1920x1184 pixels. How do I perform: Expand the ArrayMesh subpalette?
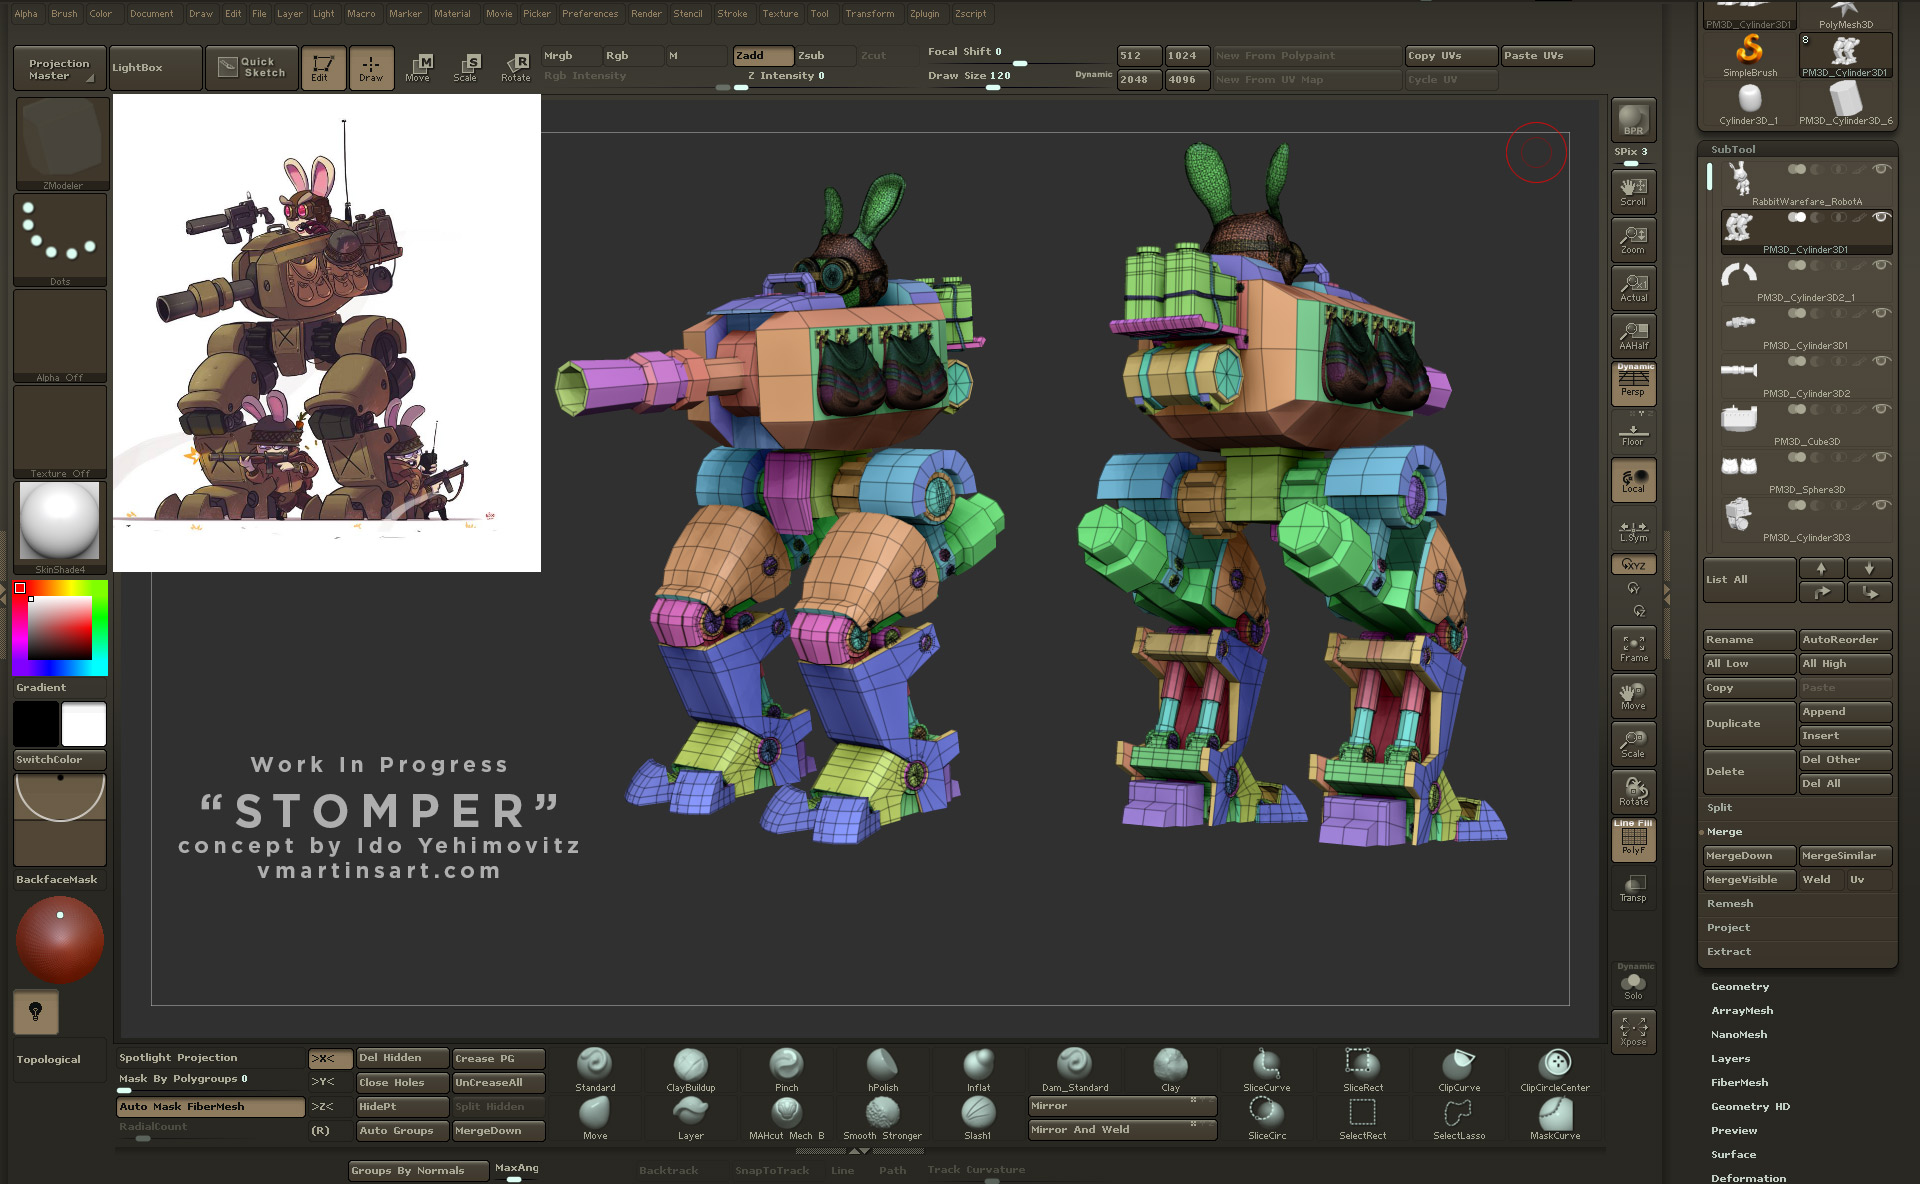pos(1741,1010)
